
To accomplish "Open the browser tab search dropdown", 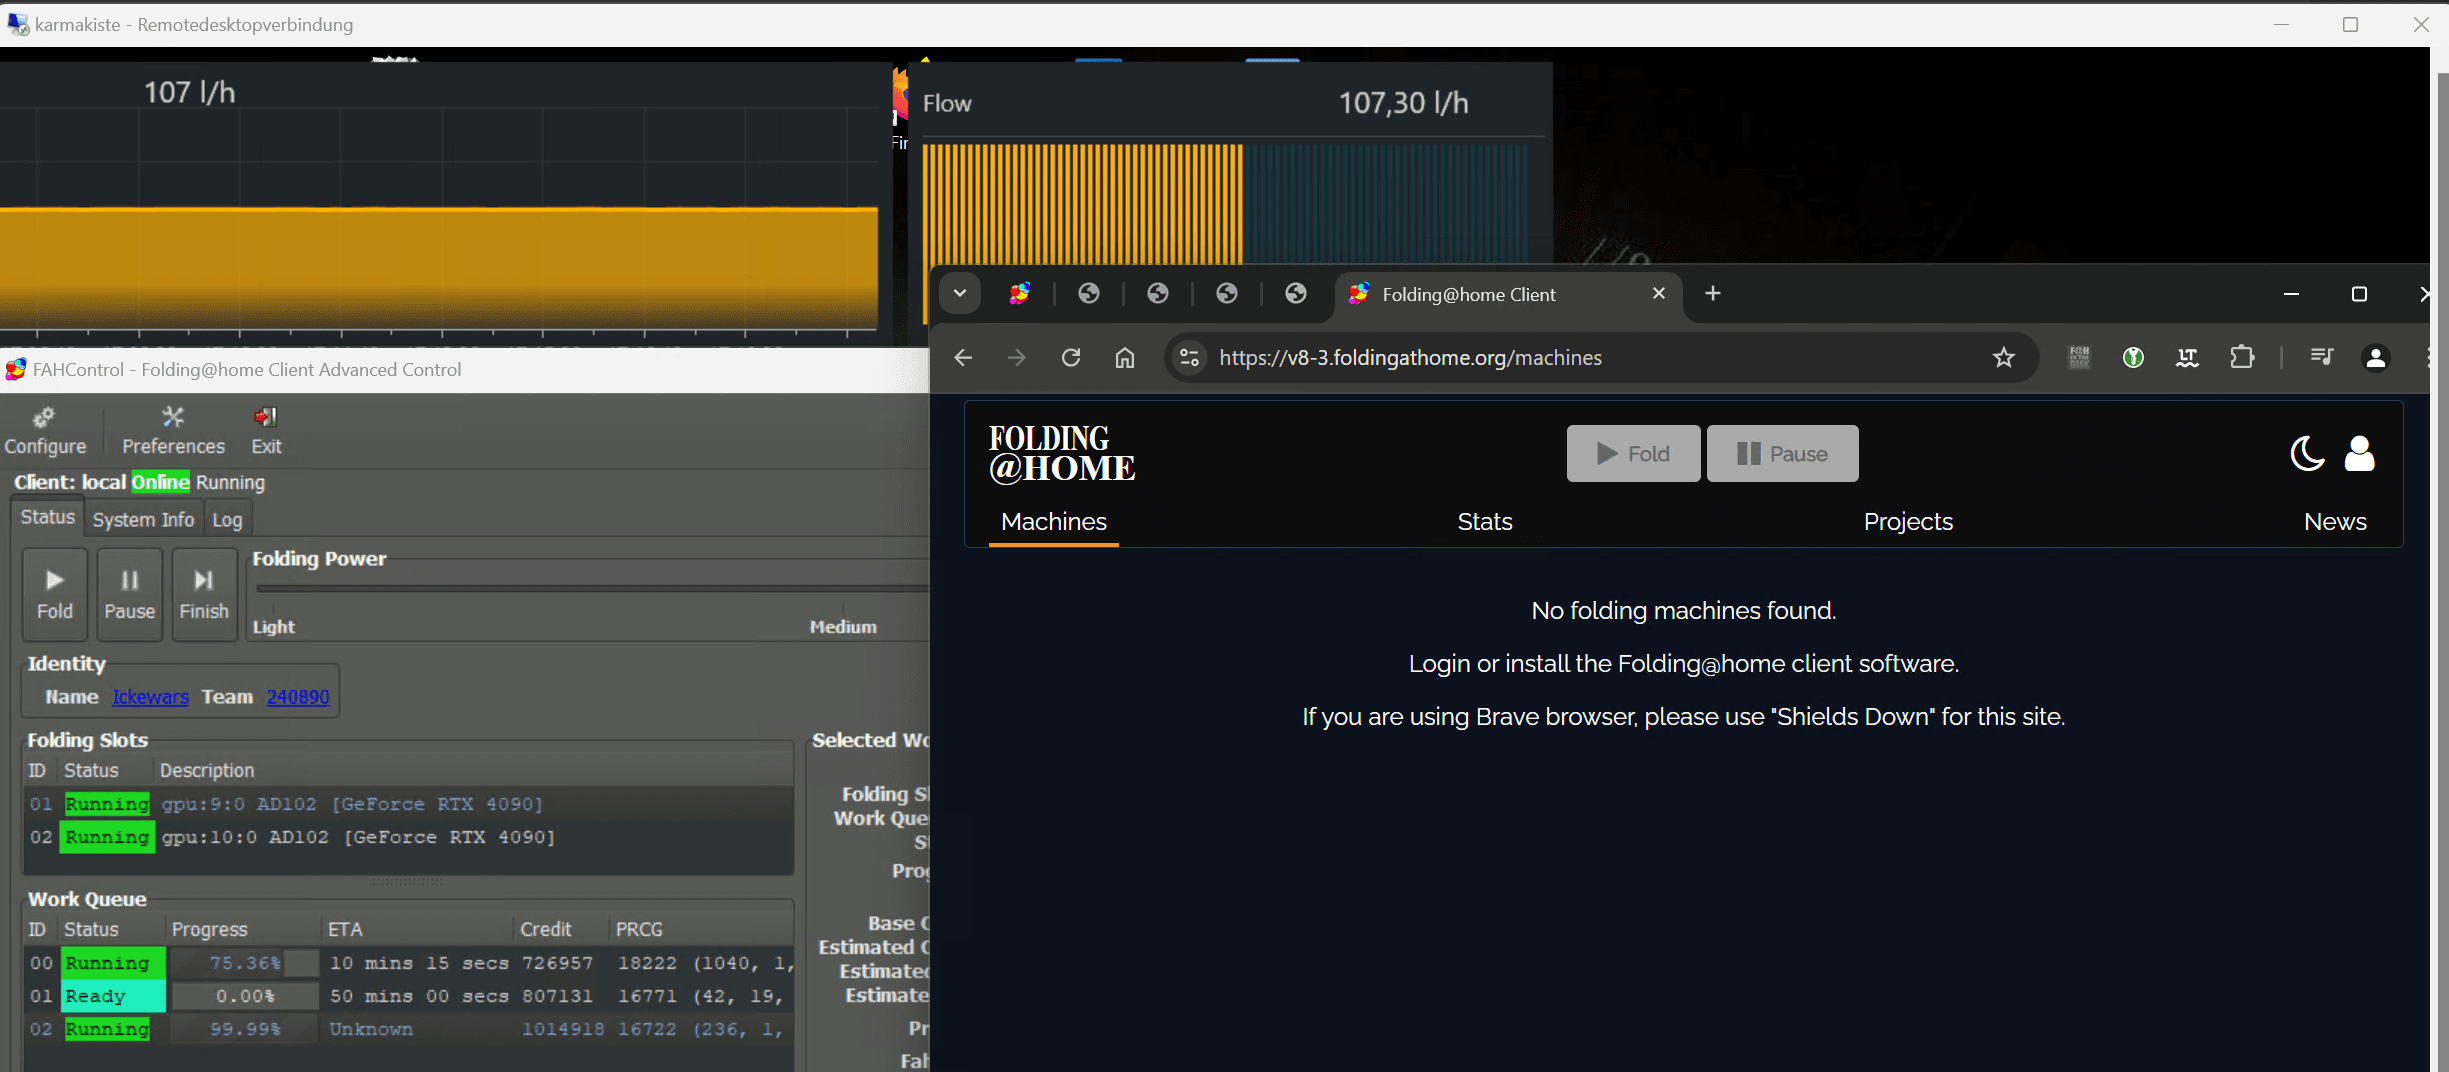I will tap(960, 293).
